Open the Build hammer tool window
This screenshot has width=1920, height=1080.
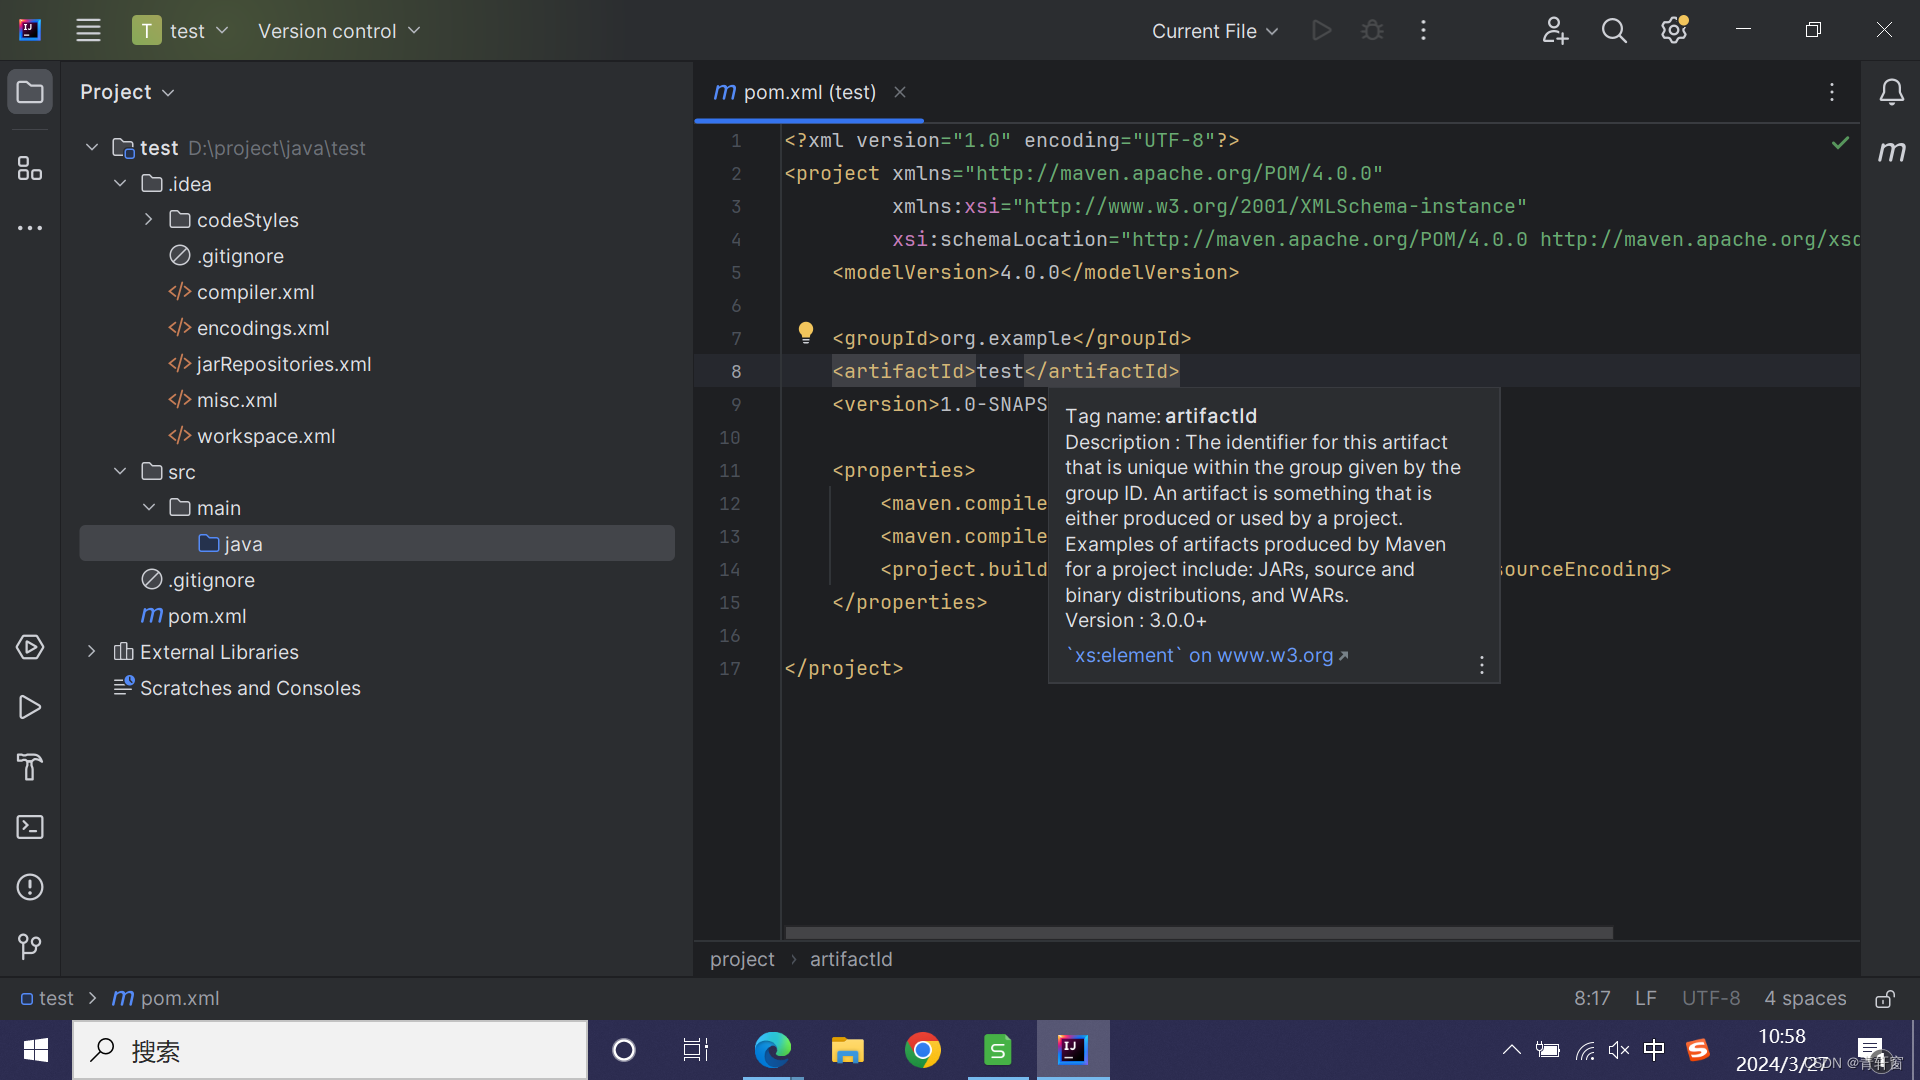pyautogui.click(x=30, y=767)
